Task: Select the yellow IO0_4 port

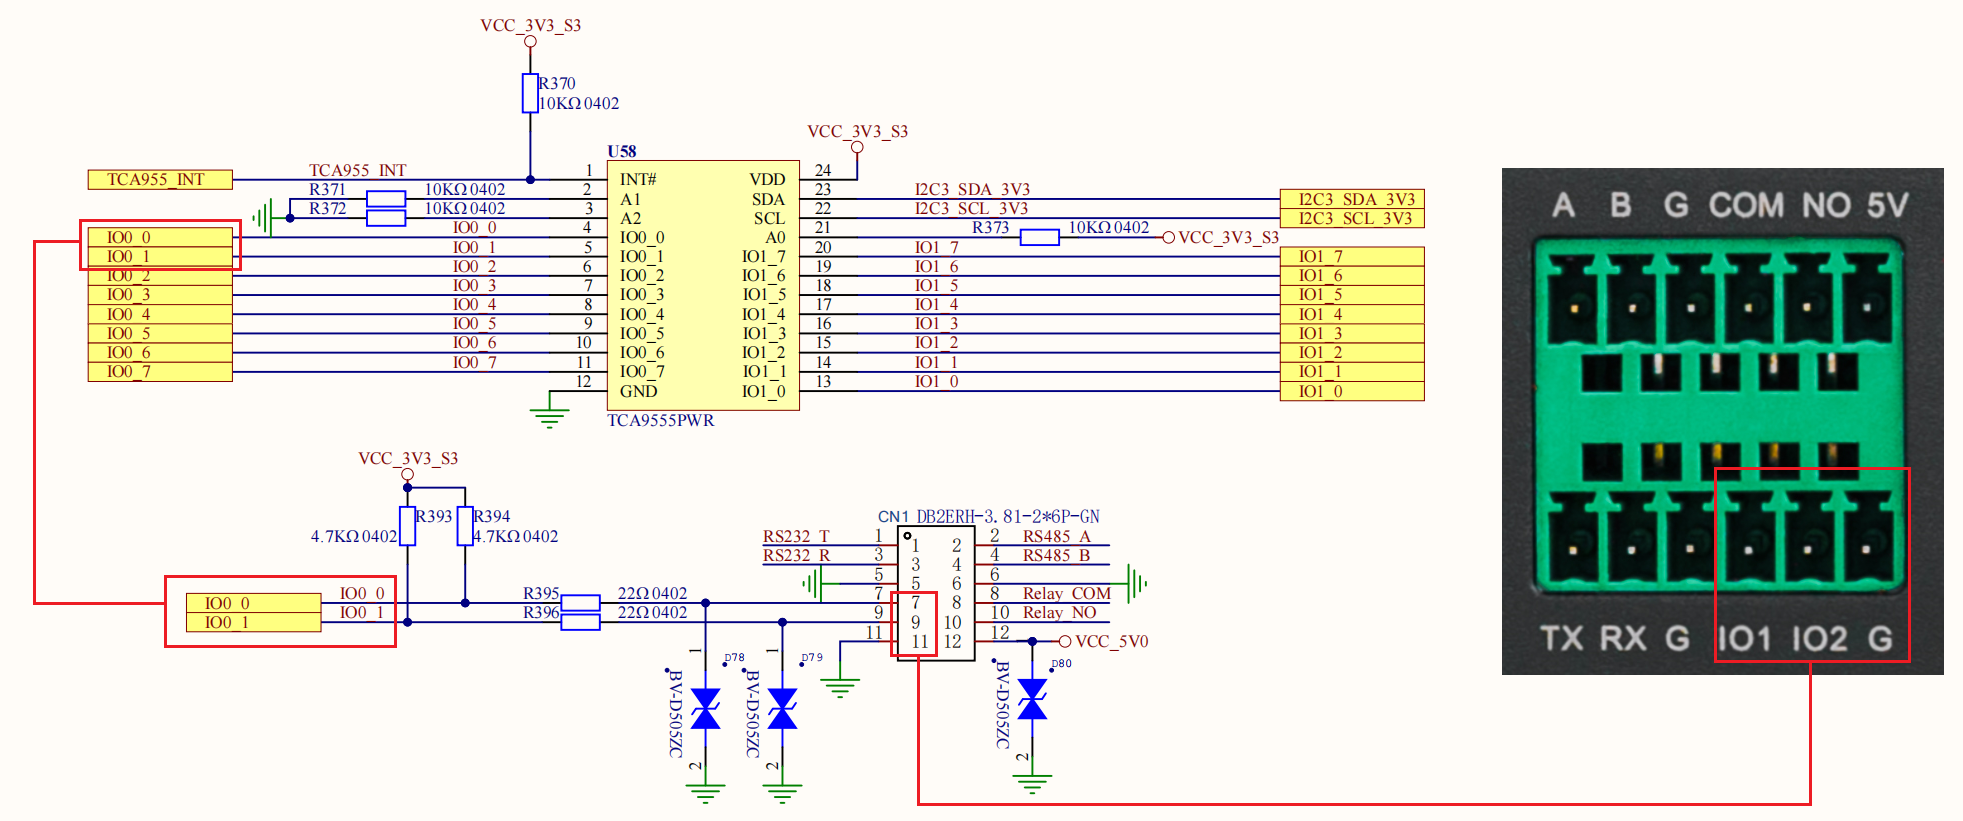Action: [x=160, y=314]
